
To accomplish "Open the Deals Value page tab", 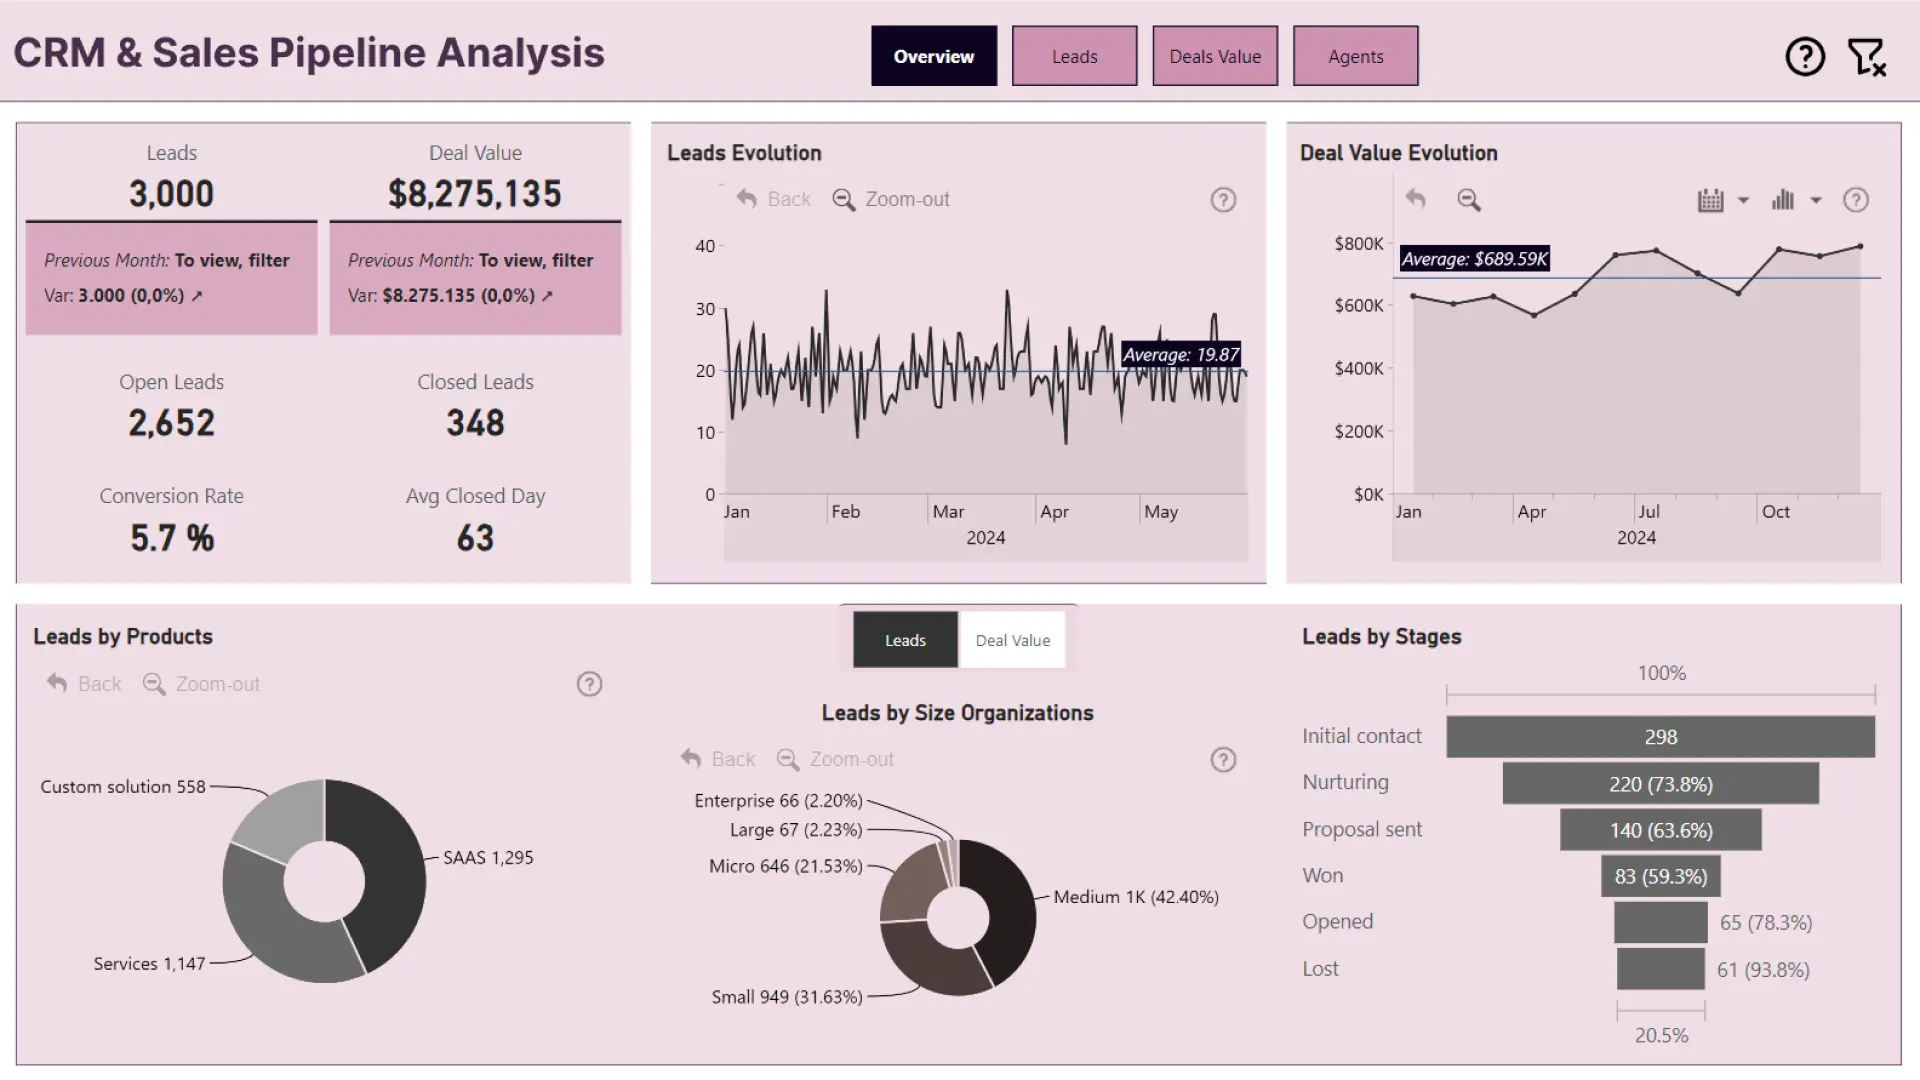I will (x=1215, y=56).
